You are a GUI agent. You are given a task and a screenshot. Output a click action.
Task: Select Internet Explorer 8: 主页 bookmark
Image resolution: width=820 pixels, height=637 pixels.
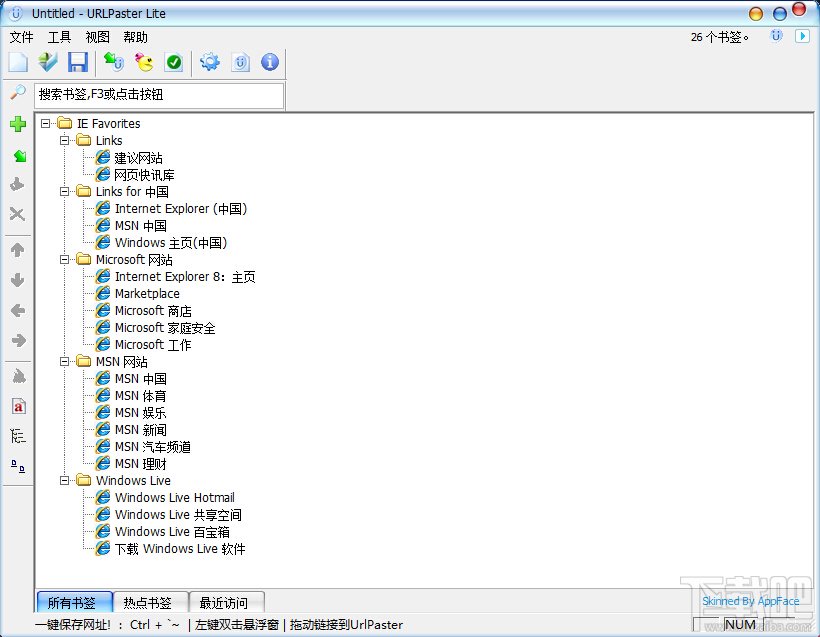click(x=185, y=277)
